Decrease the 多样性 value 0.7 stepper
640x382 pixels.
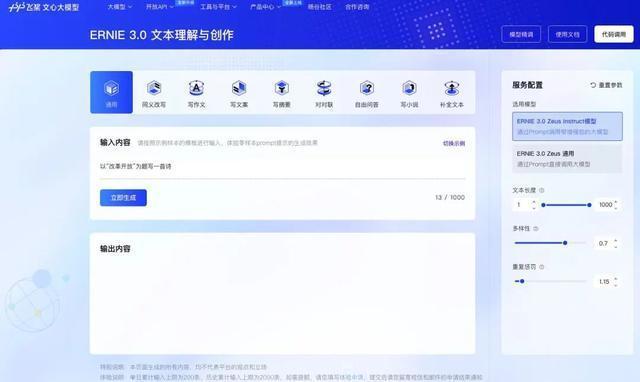click(616, 246)
